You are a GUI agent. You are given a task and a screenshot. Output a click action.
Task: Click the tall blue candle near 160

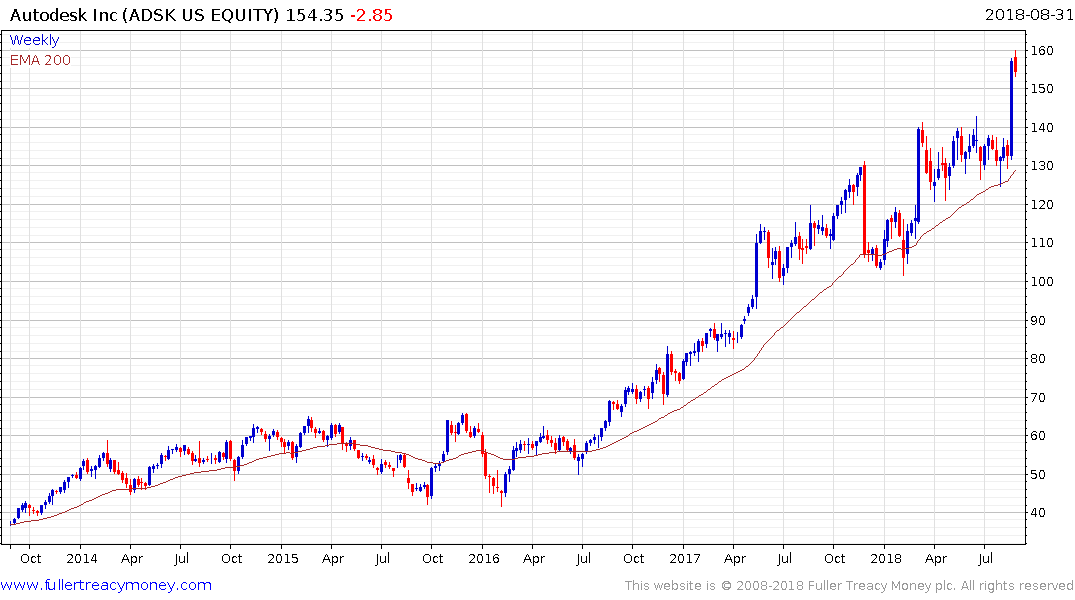pyautogui.click(x=1011, y=110)
